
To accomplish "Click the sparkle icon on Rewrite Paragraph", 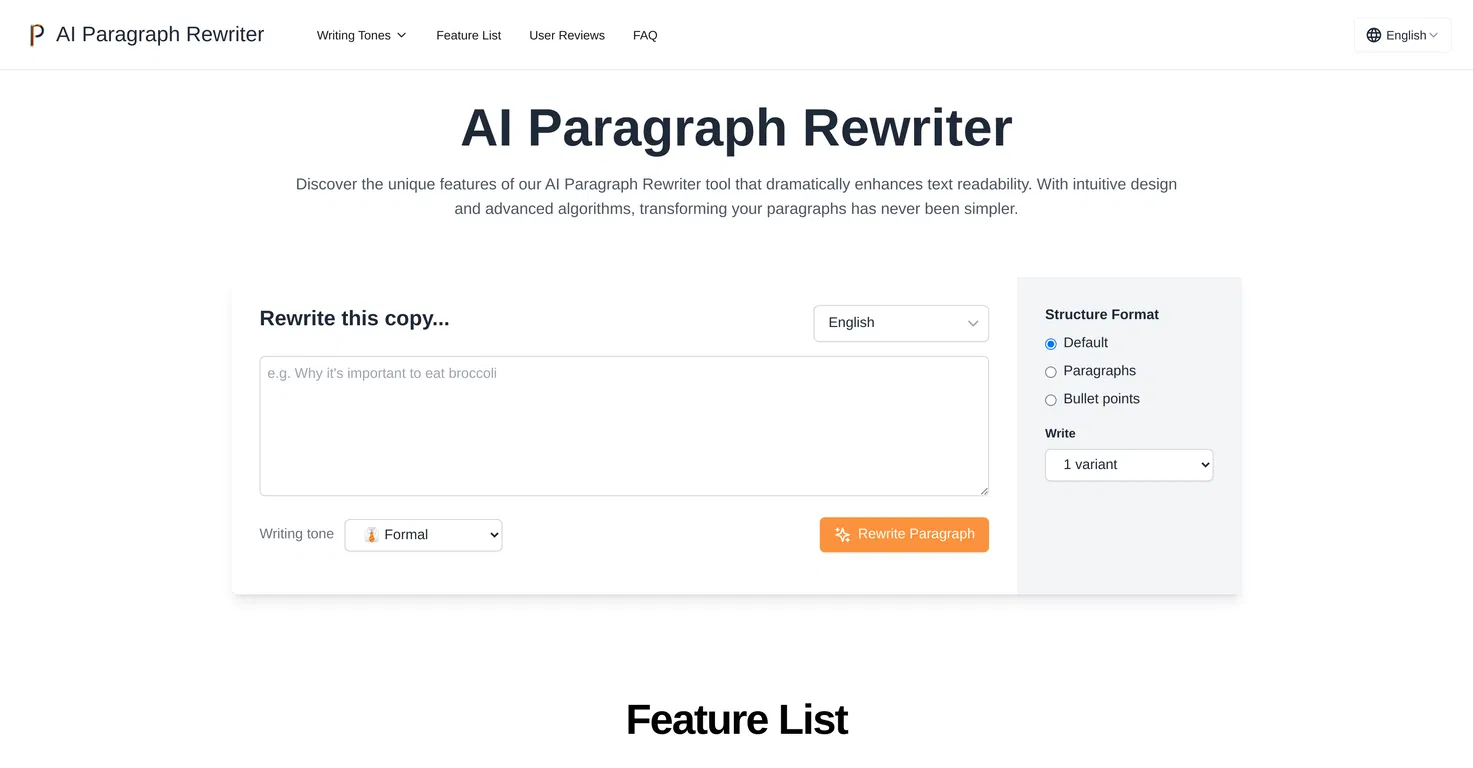I will tap(842, 534).
